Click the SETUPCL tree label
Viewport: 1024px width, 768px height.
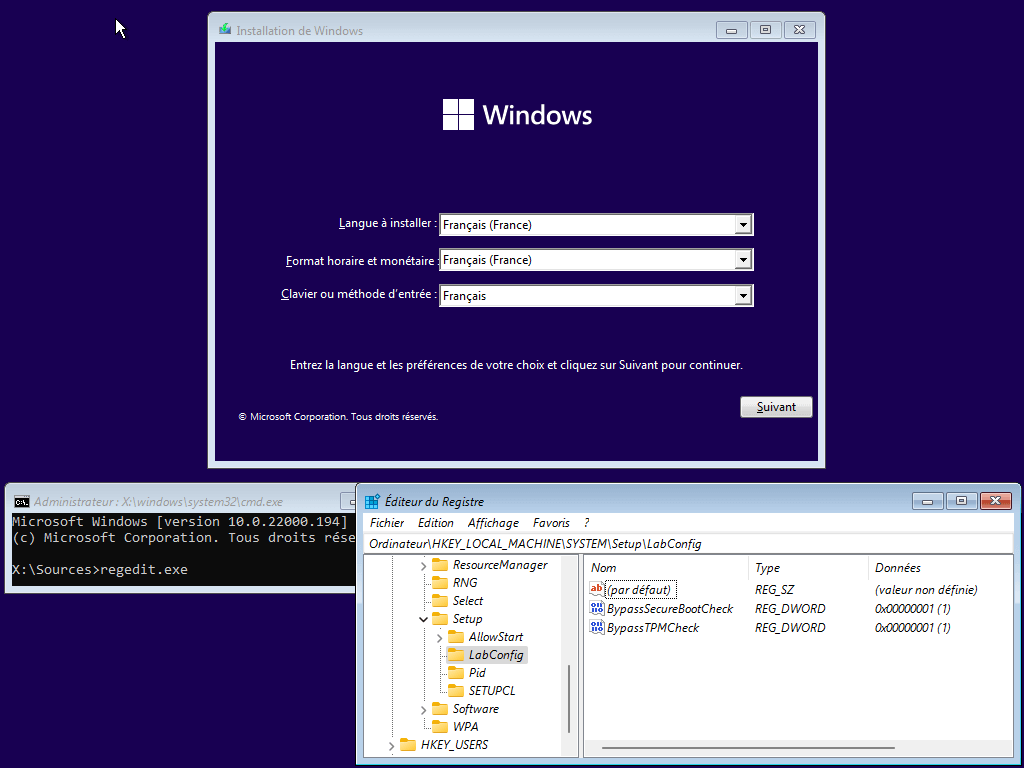(492, 690)
